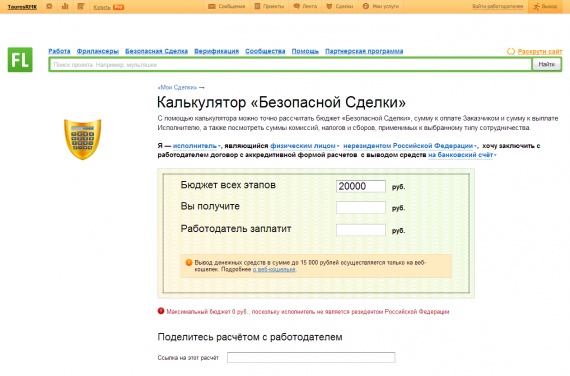Go to the Фрилансеры section

click(98, 51)
